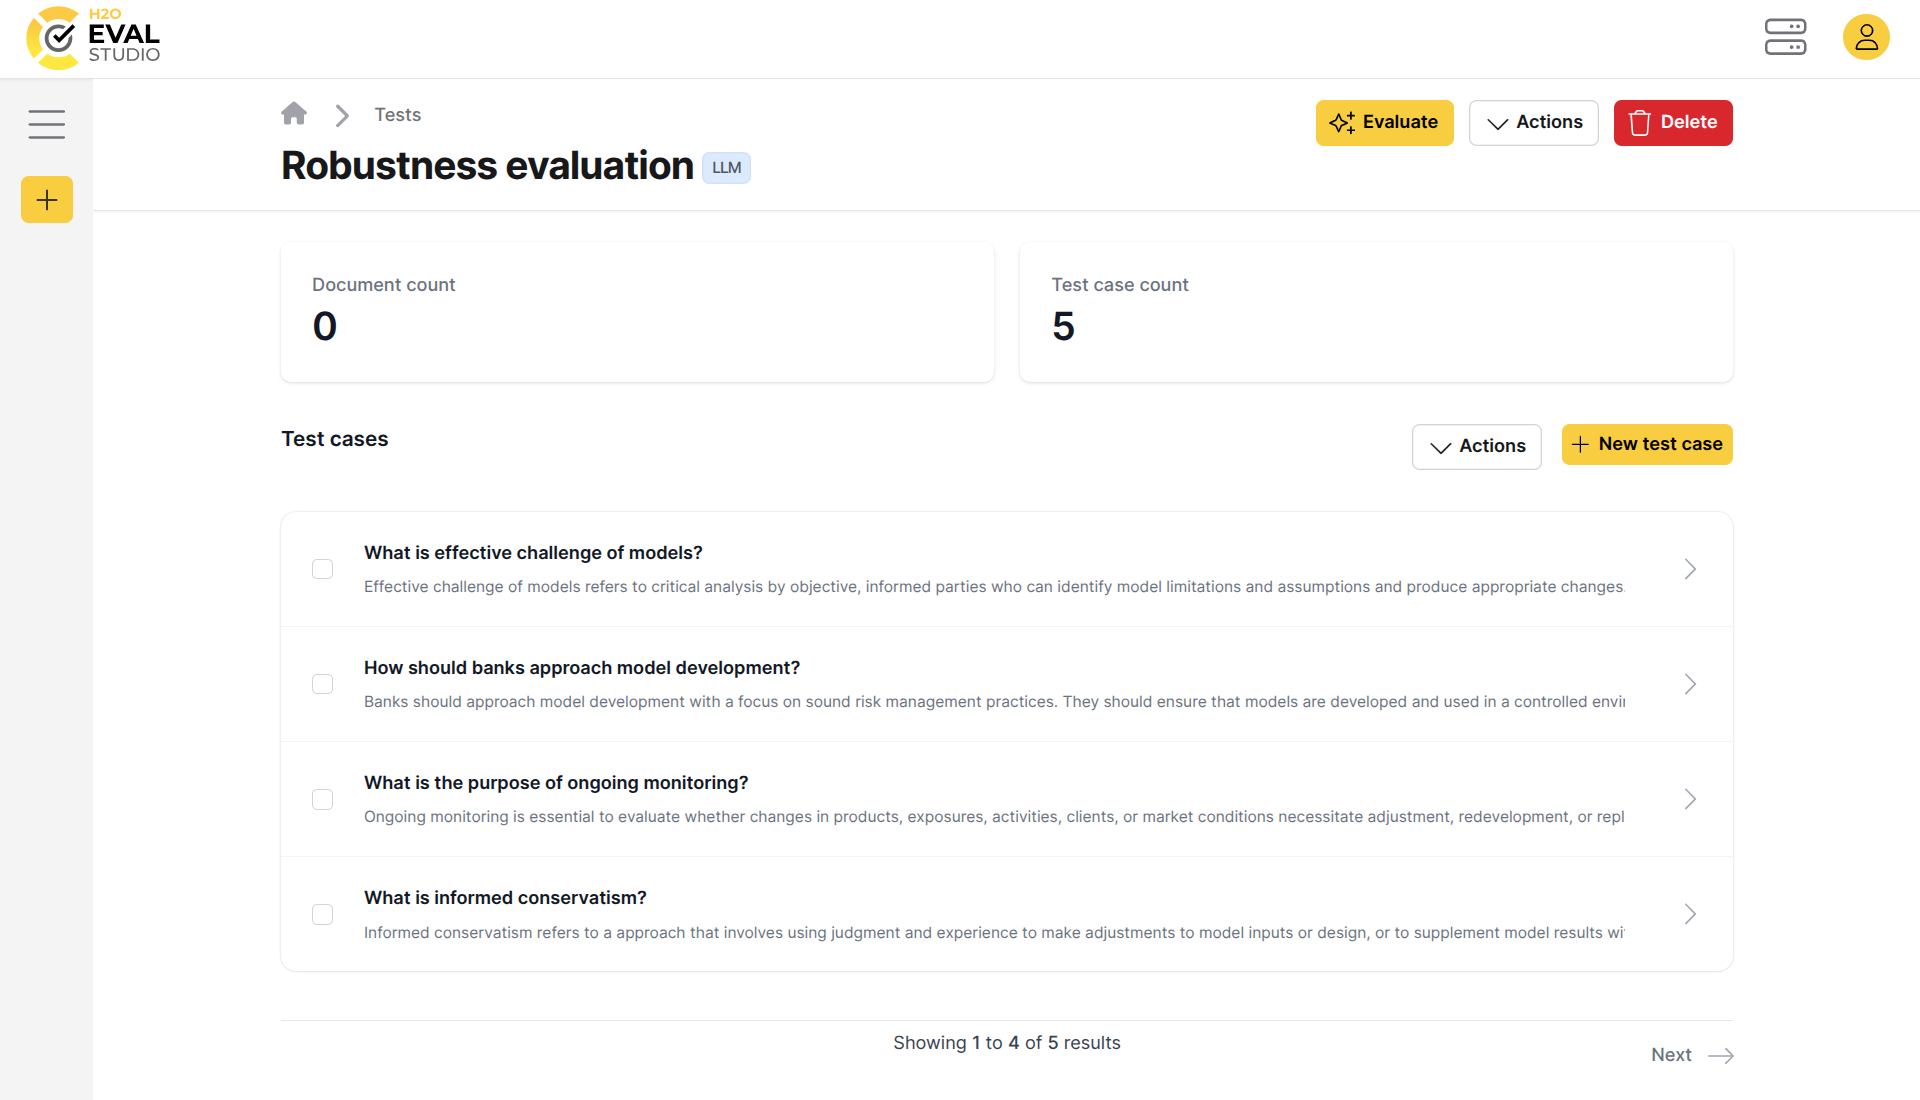Viewport: 1920px width, 1100px height.
Task: Select the checkbox for 'What is informed conservatism?'
Action: (x=322, y=914)
